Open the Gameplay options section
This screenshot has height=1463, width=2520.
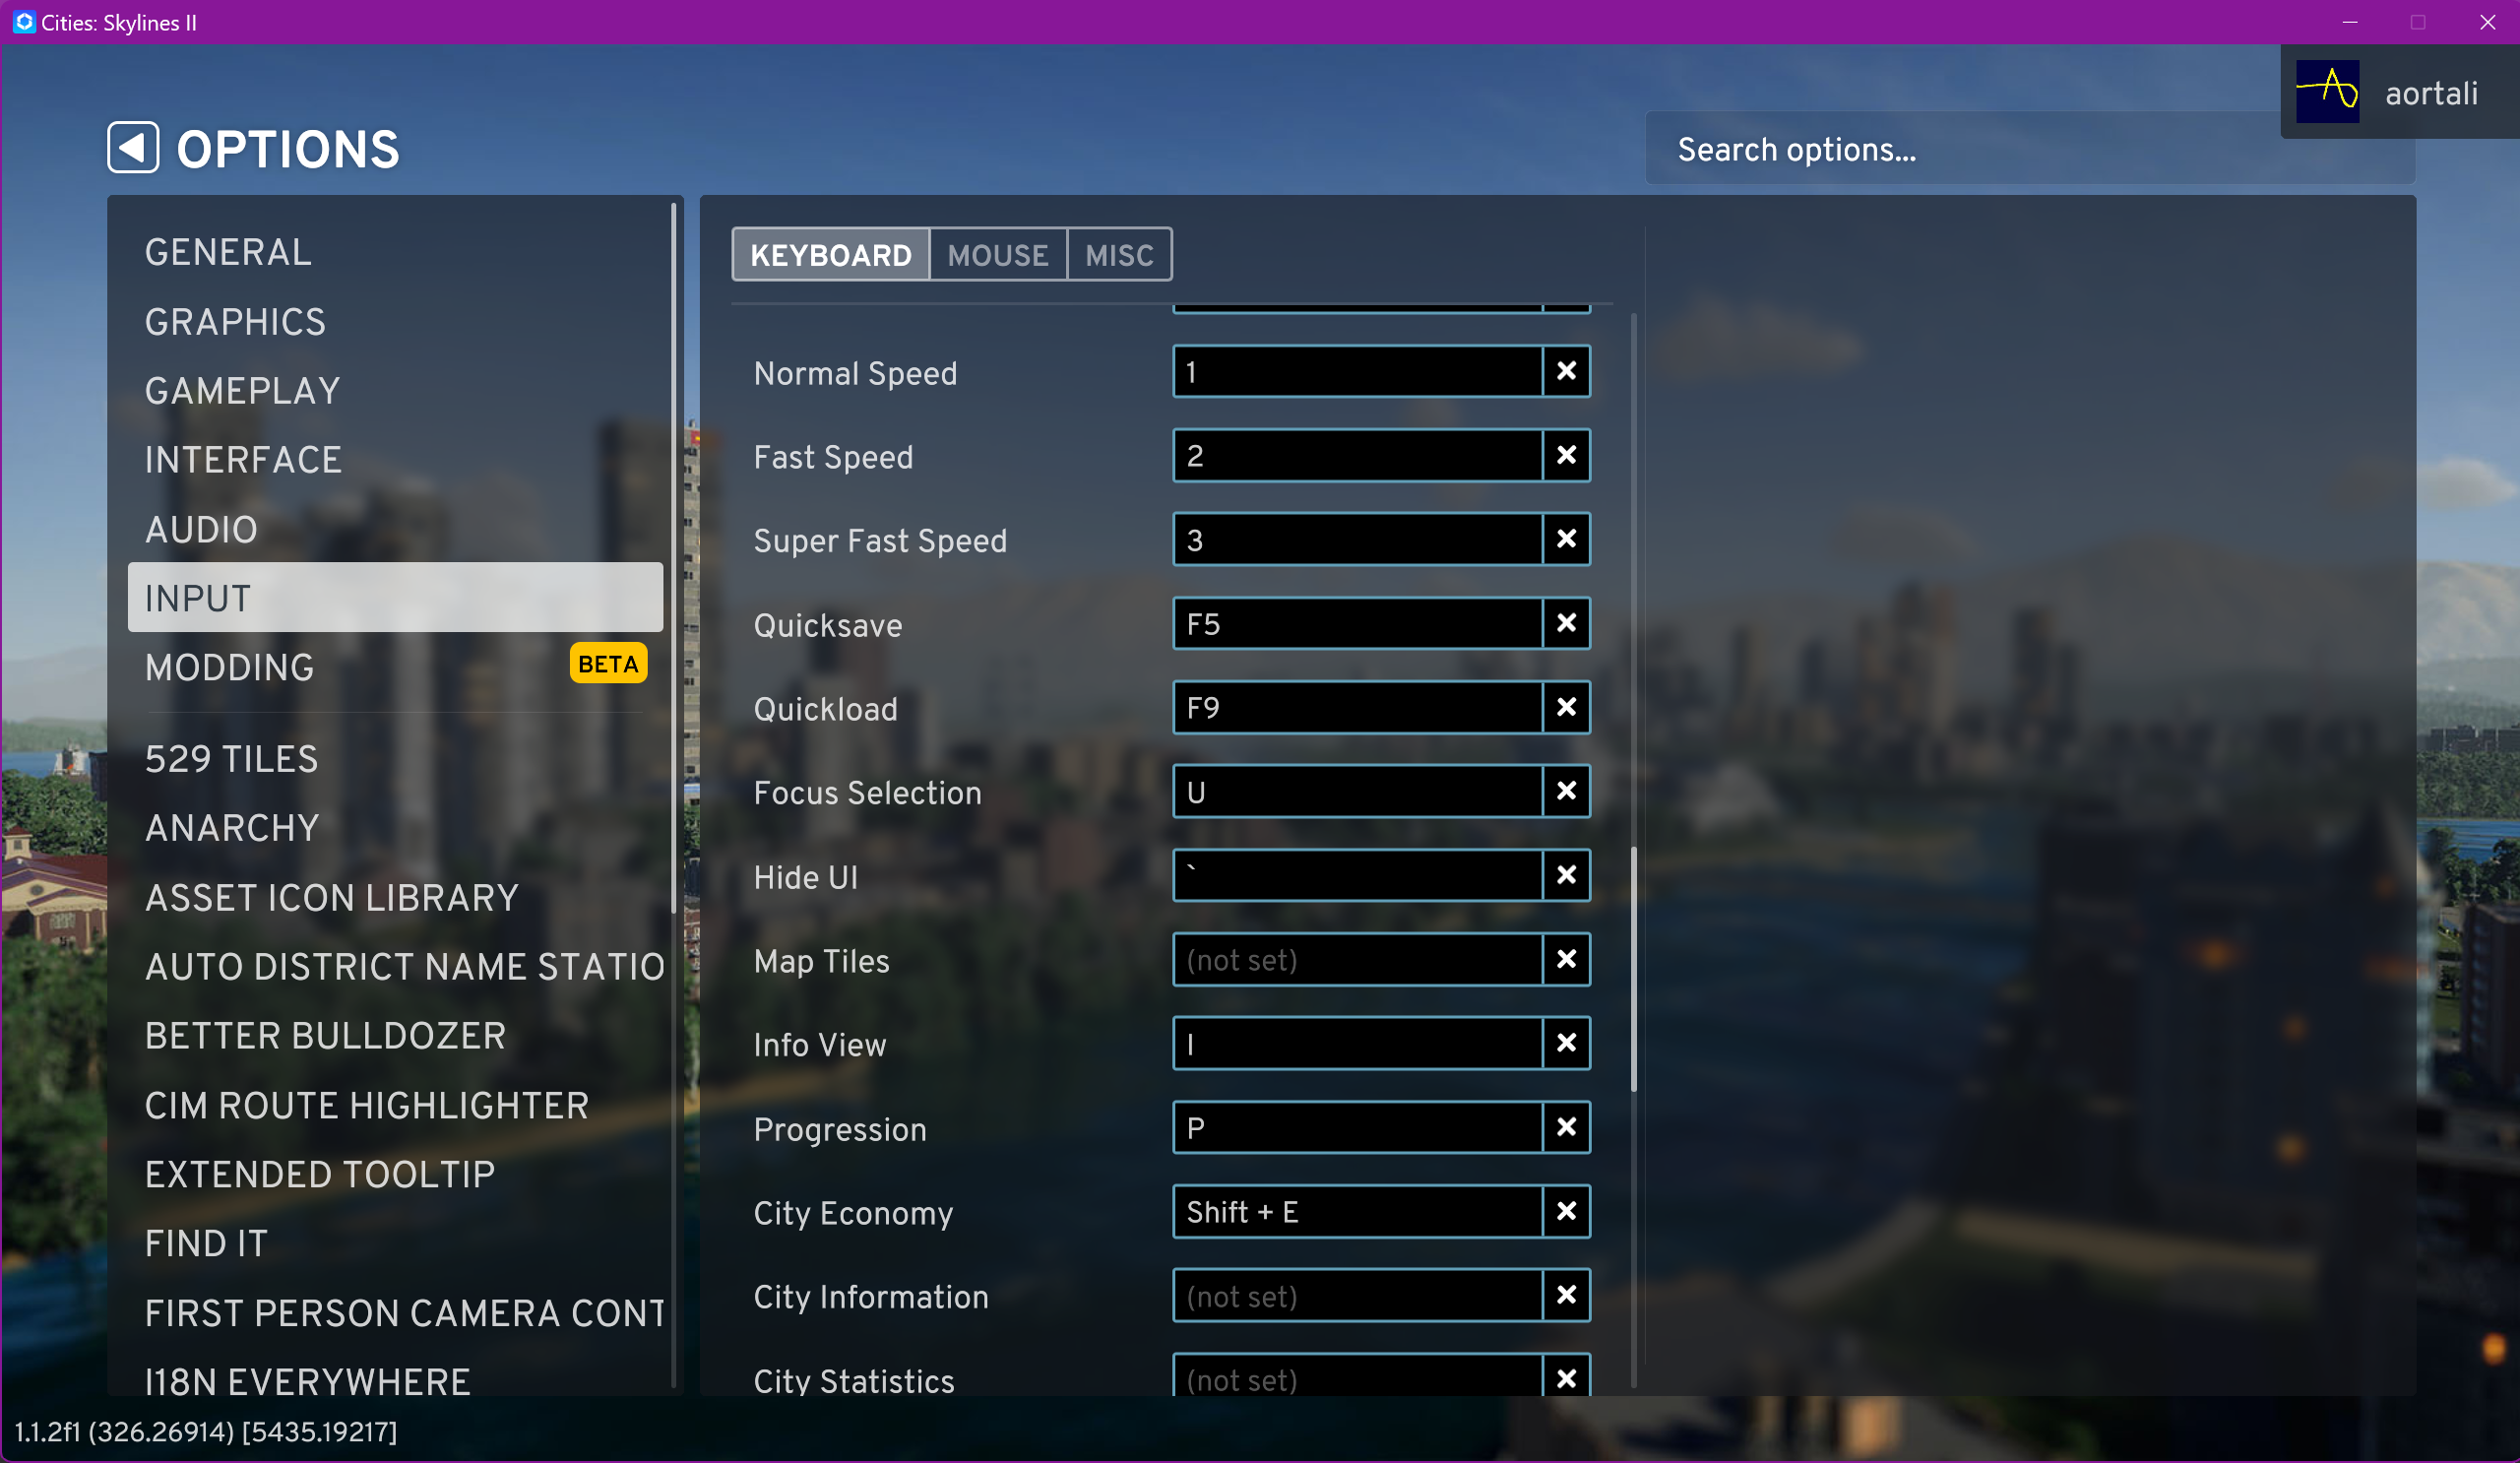pos(395,391)
